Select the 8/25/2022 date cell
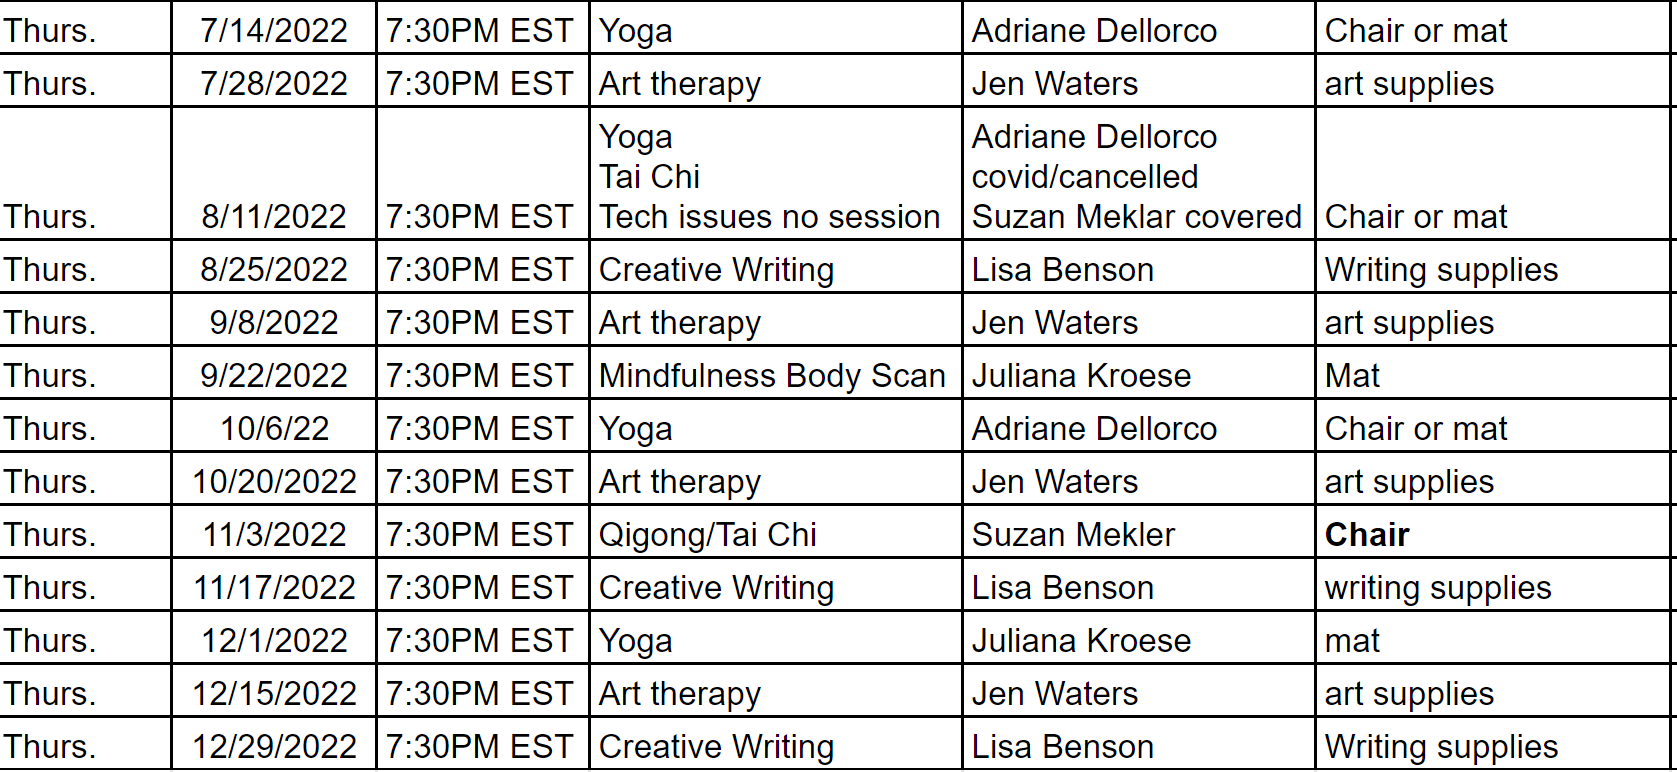Screen dimensions: 1677x772 point(274,269)
